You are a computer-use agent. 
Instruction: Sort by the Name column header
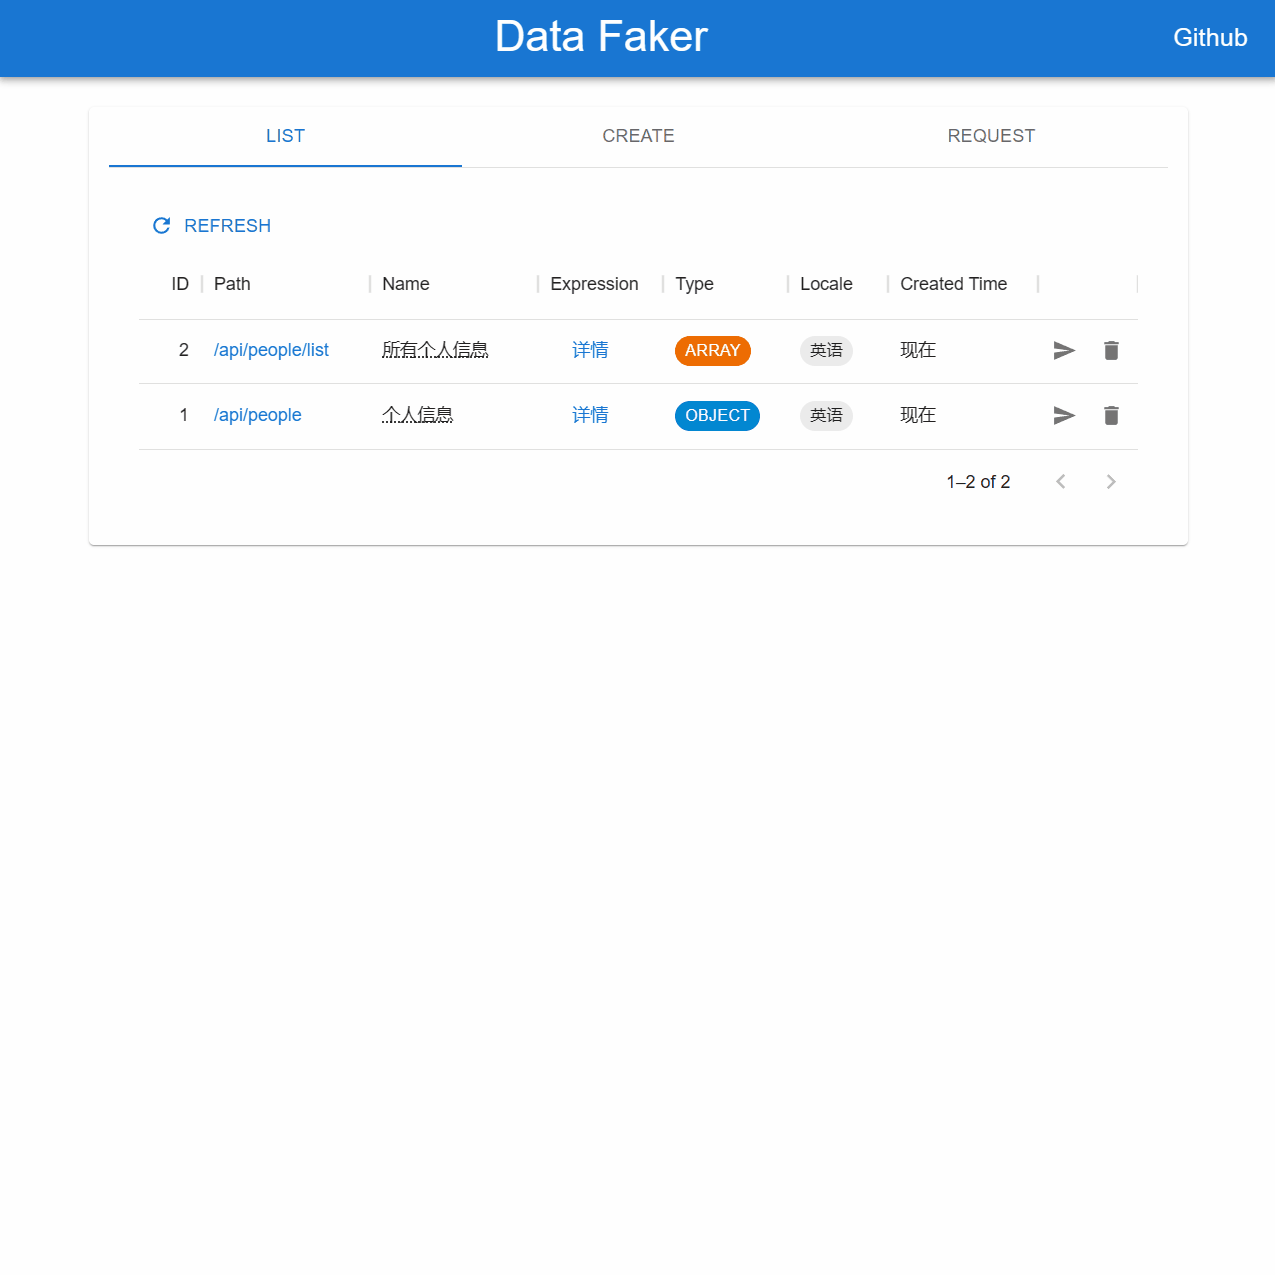406,284
